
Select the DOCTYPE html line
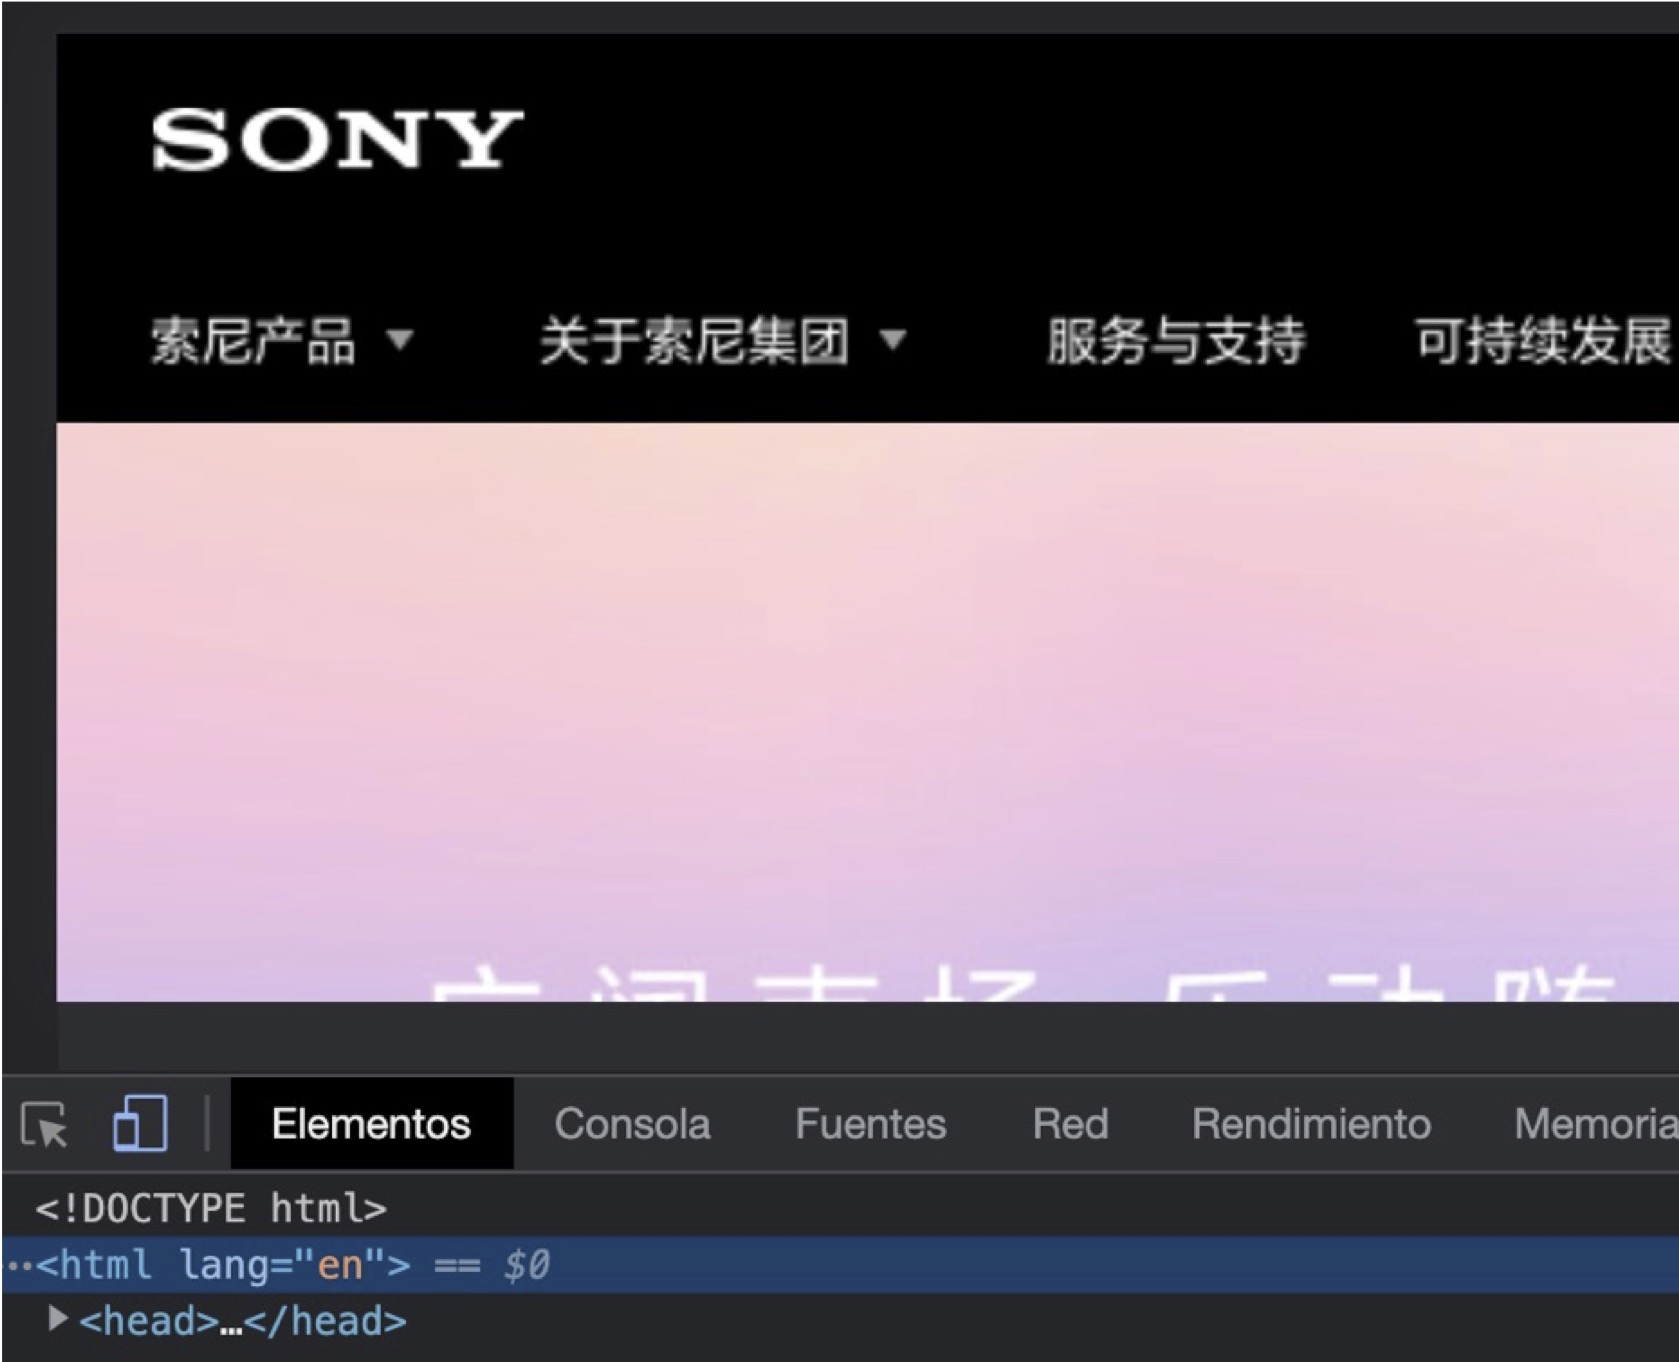tap(211, 1209)
